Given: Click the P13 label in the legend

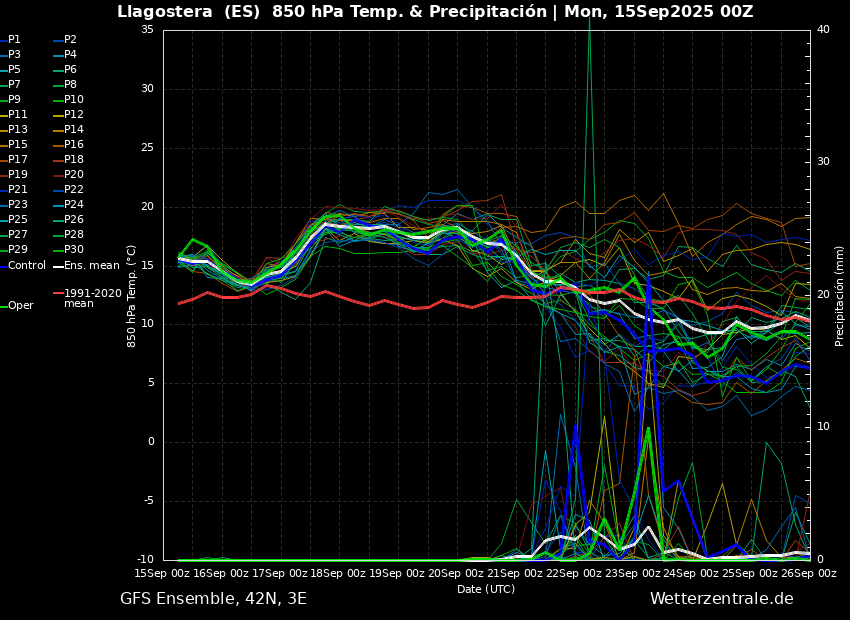Looking at the screenshot, I should (x=18, y=130).
